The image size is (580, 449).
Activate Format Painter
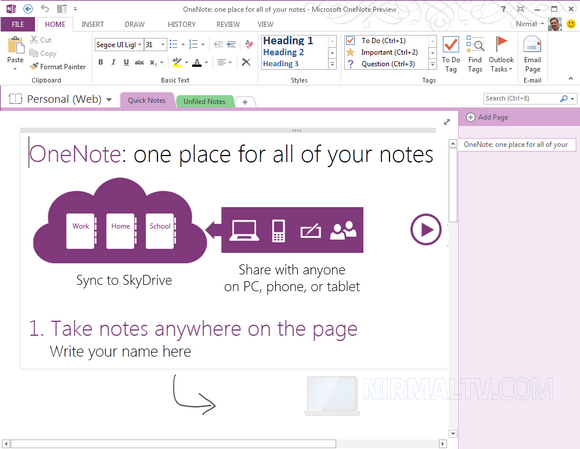click(x=58, y=67)
